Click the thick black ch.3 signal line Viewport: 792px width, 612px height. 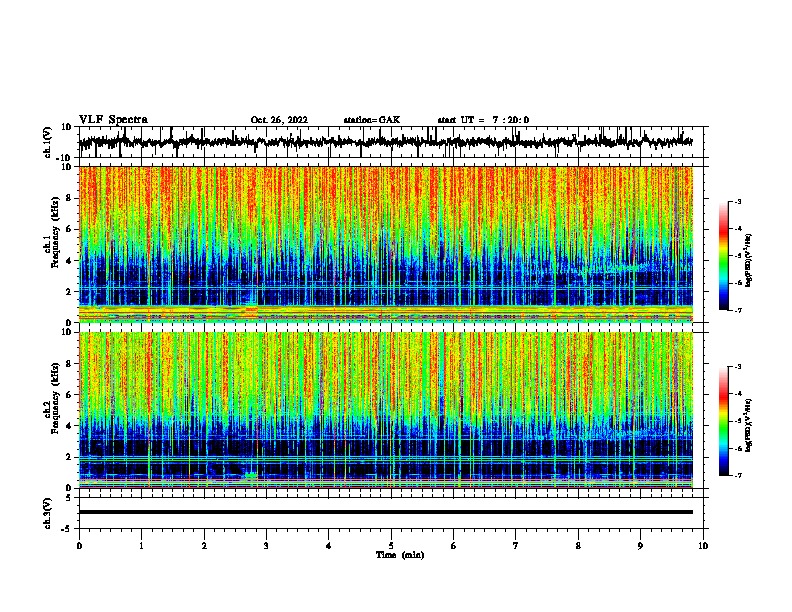[x=385, y=512]
